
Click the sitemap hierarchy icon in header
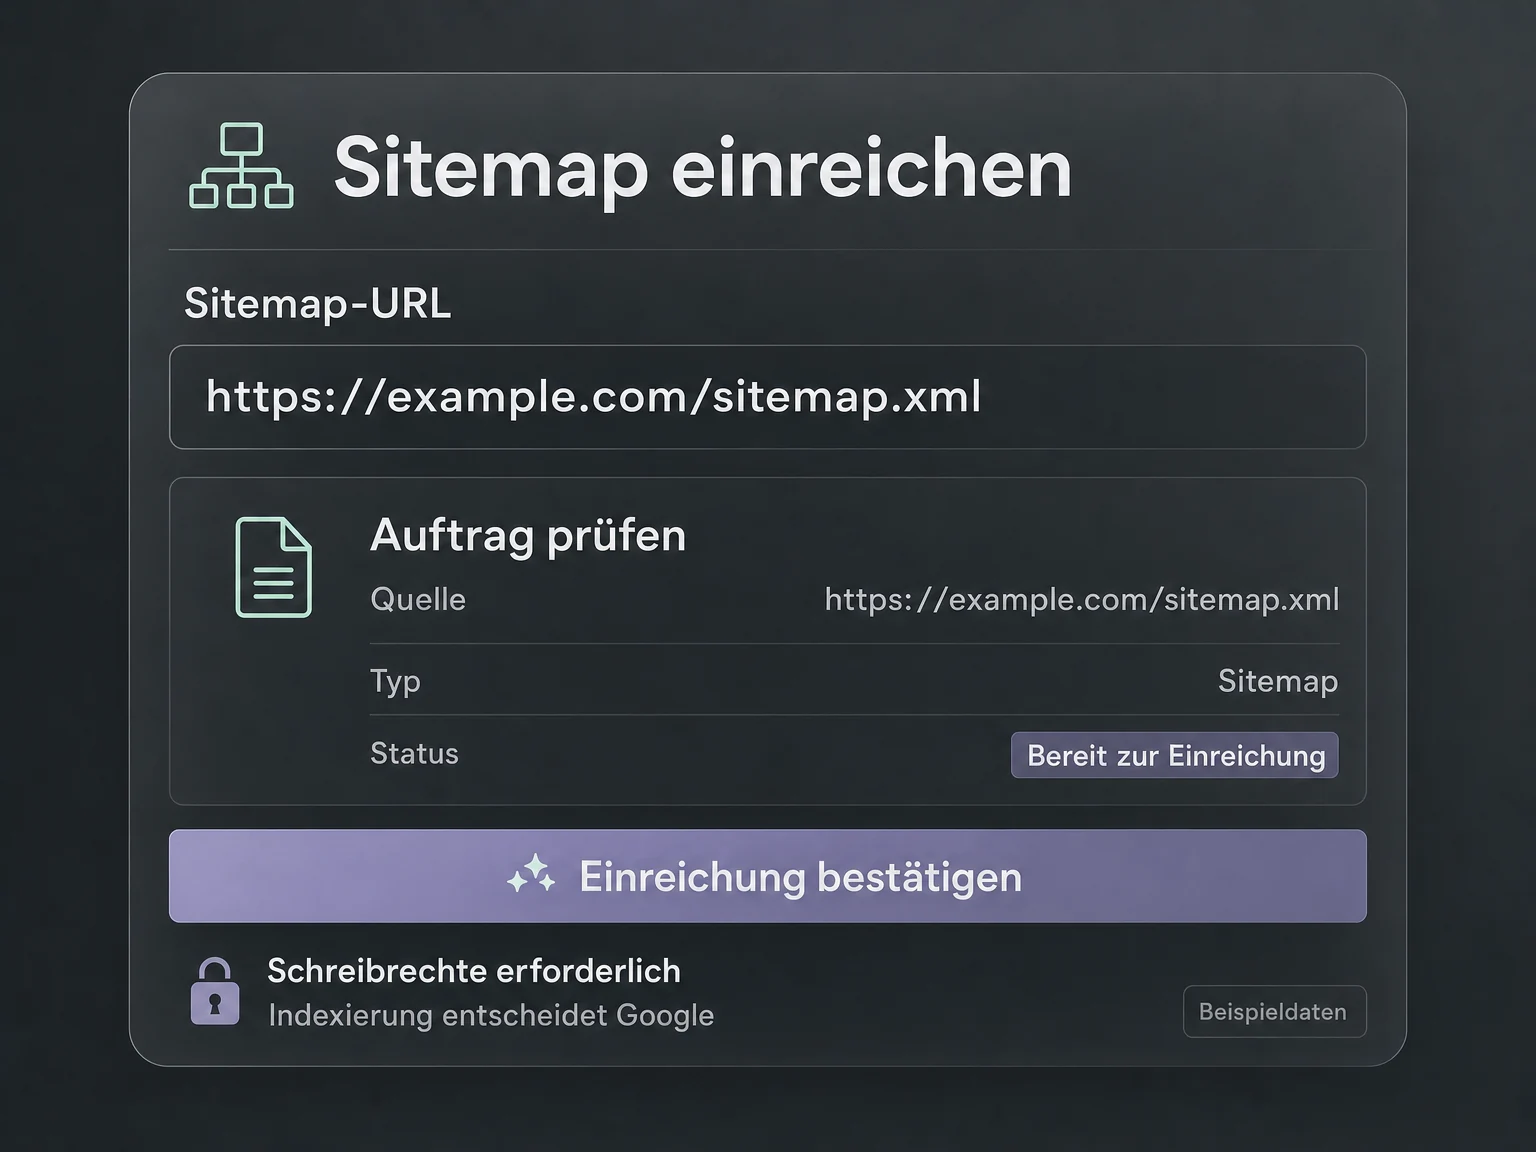point(241,166)
